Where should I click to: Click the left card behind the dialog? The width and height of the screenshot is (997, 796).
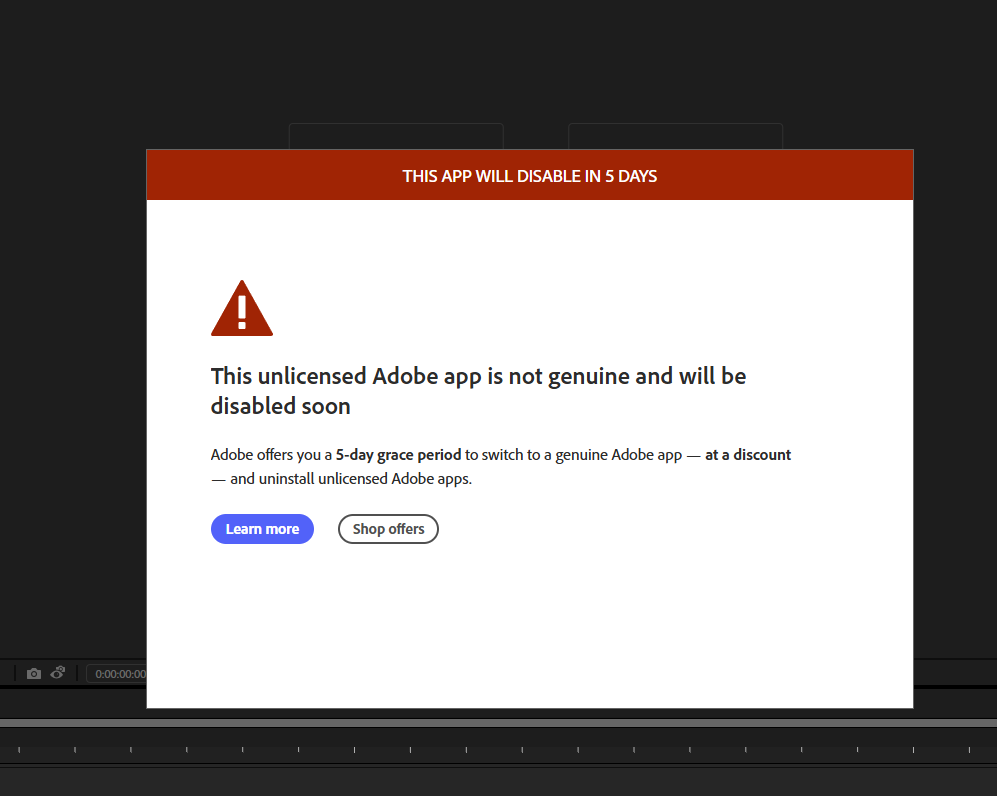(395, 136)
